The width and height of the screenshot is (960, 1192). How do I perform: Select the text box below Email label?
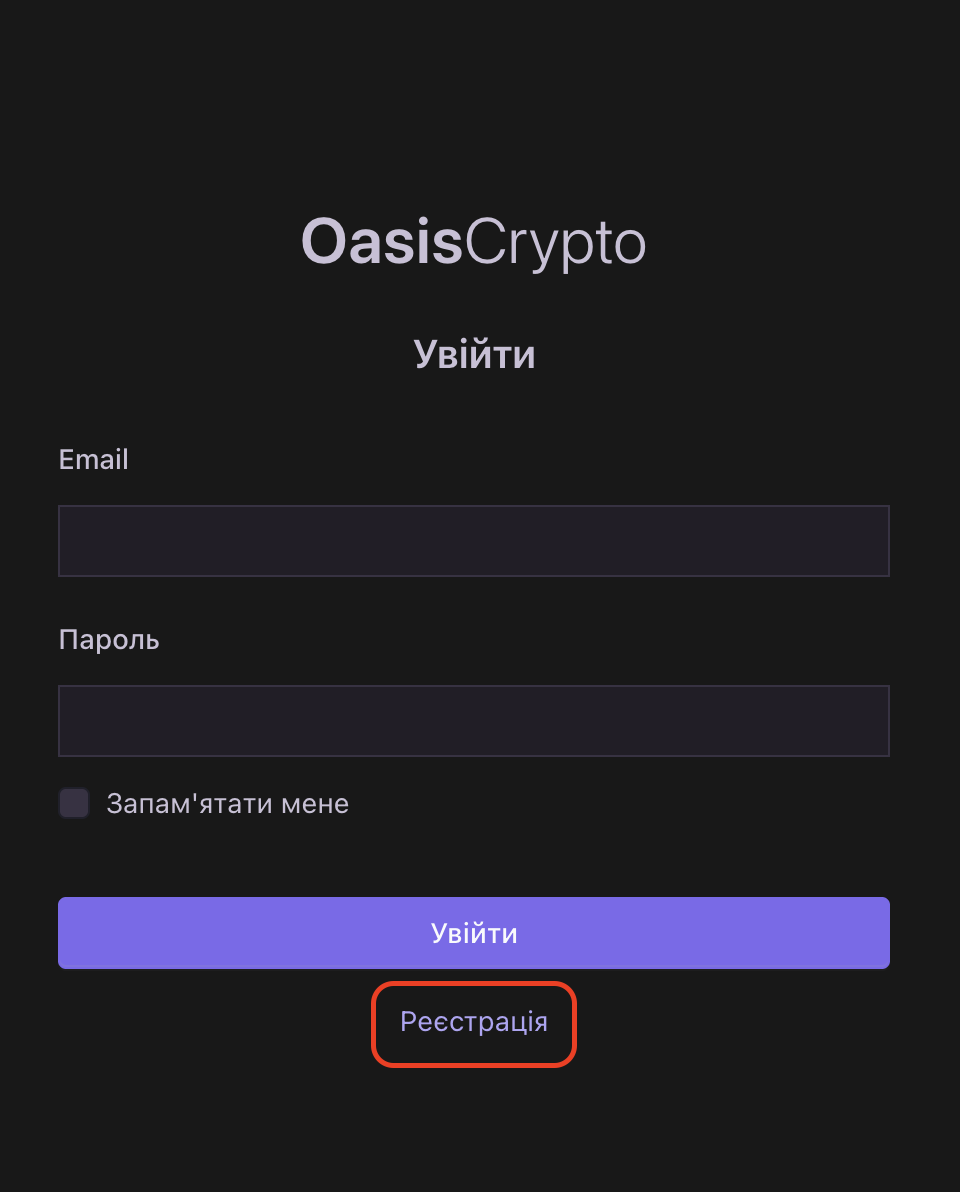pos(474,541)
